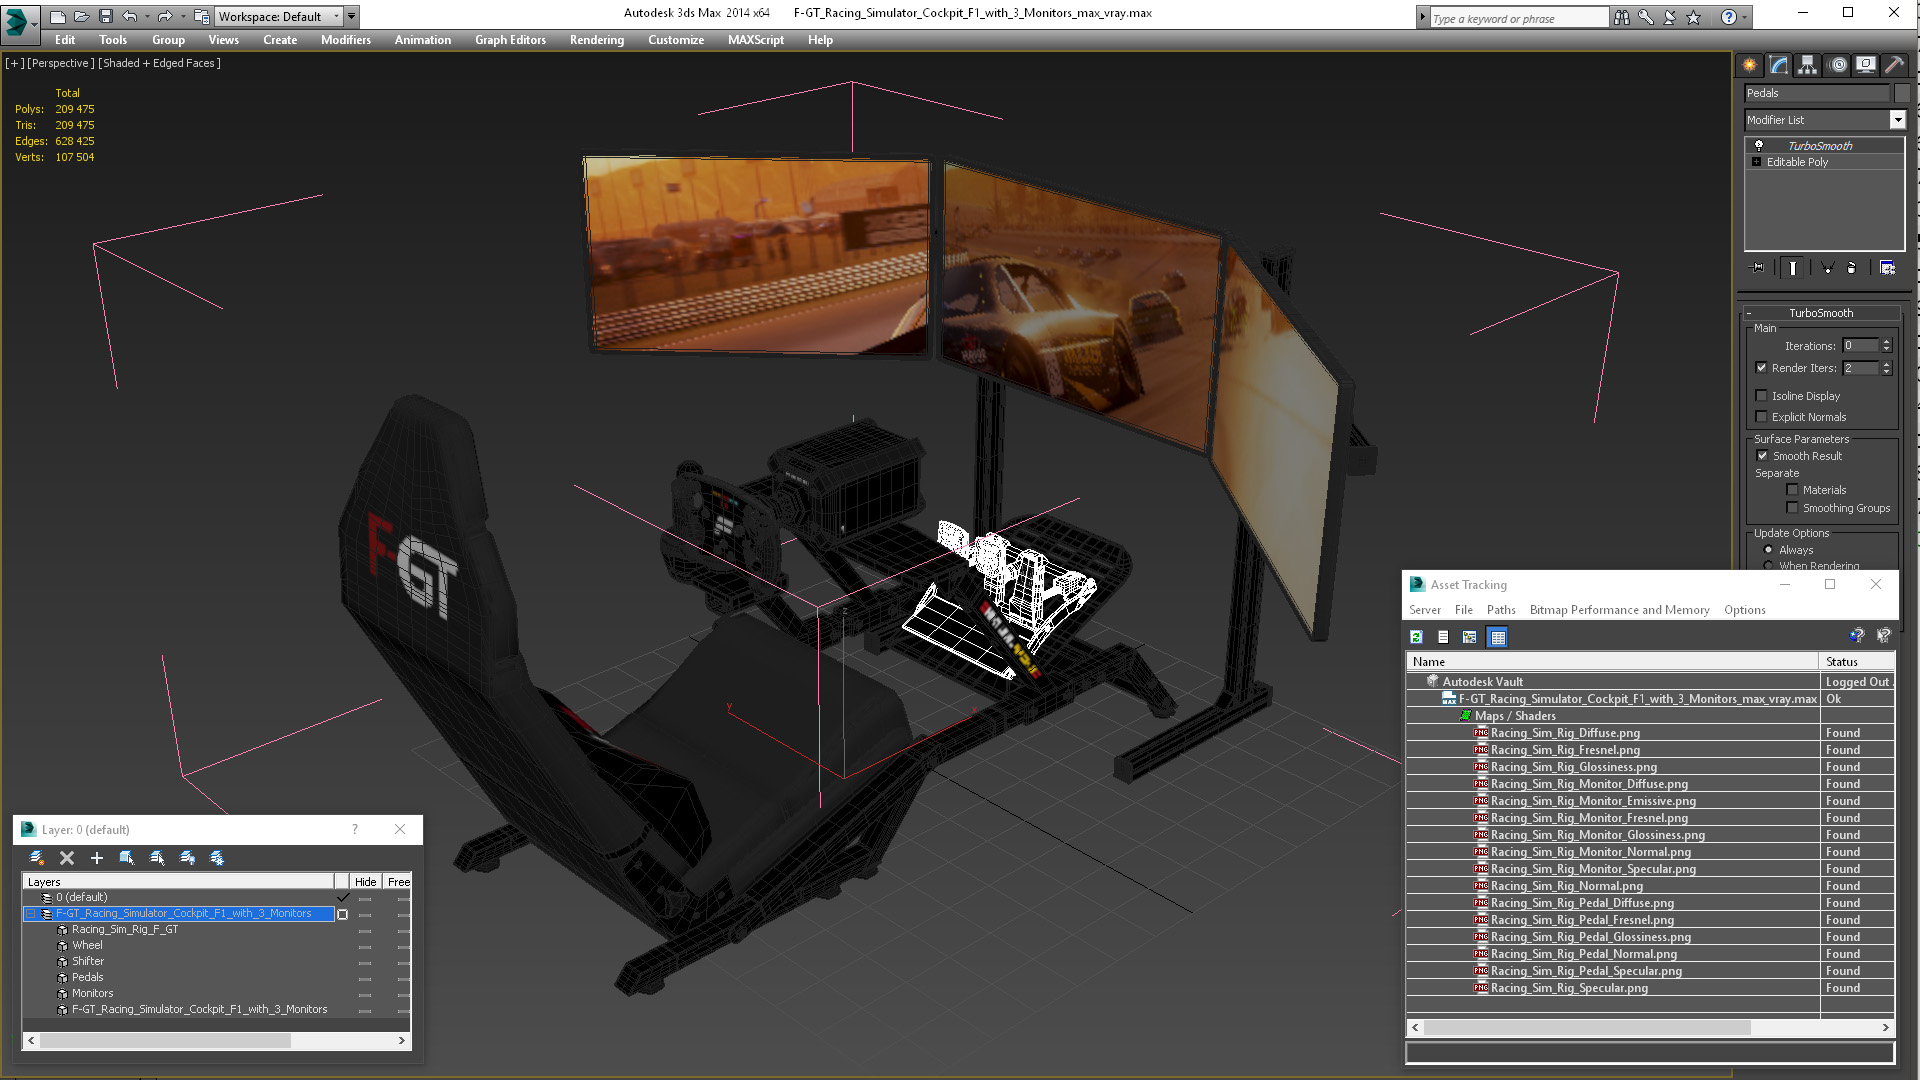This screenshot has height=1080, width=1920.
Task: Open the Modify command panel tab
Action: pyautogui.click(x=1779, y=65)
